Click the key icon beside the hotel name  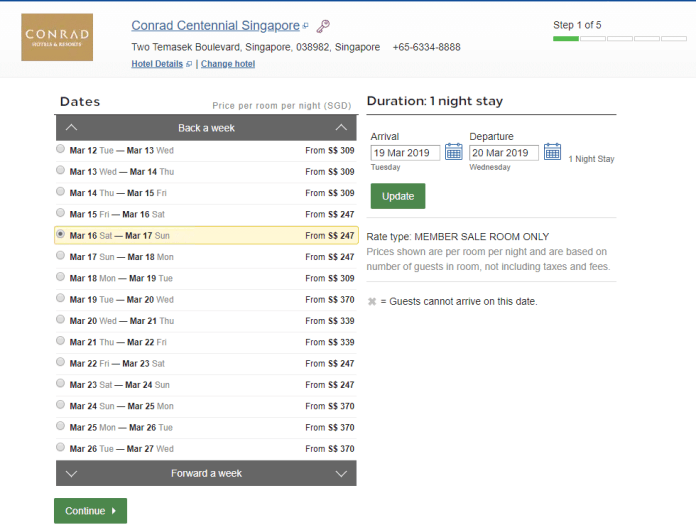click(323, 26)
